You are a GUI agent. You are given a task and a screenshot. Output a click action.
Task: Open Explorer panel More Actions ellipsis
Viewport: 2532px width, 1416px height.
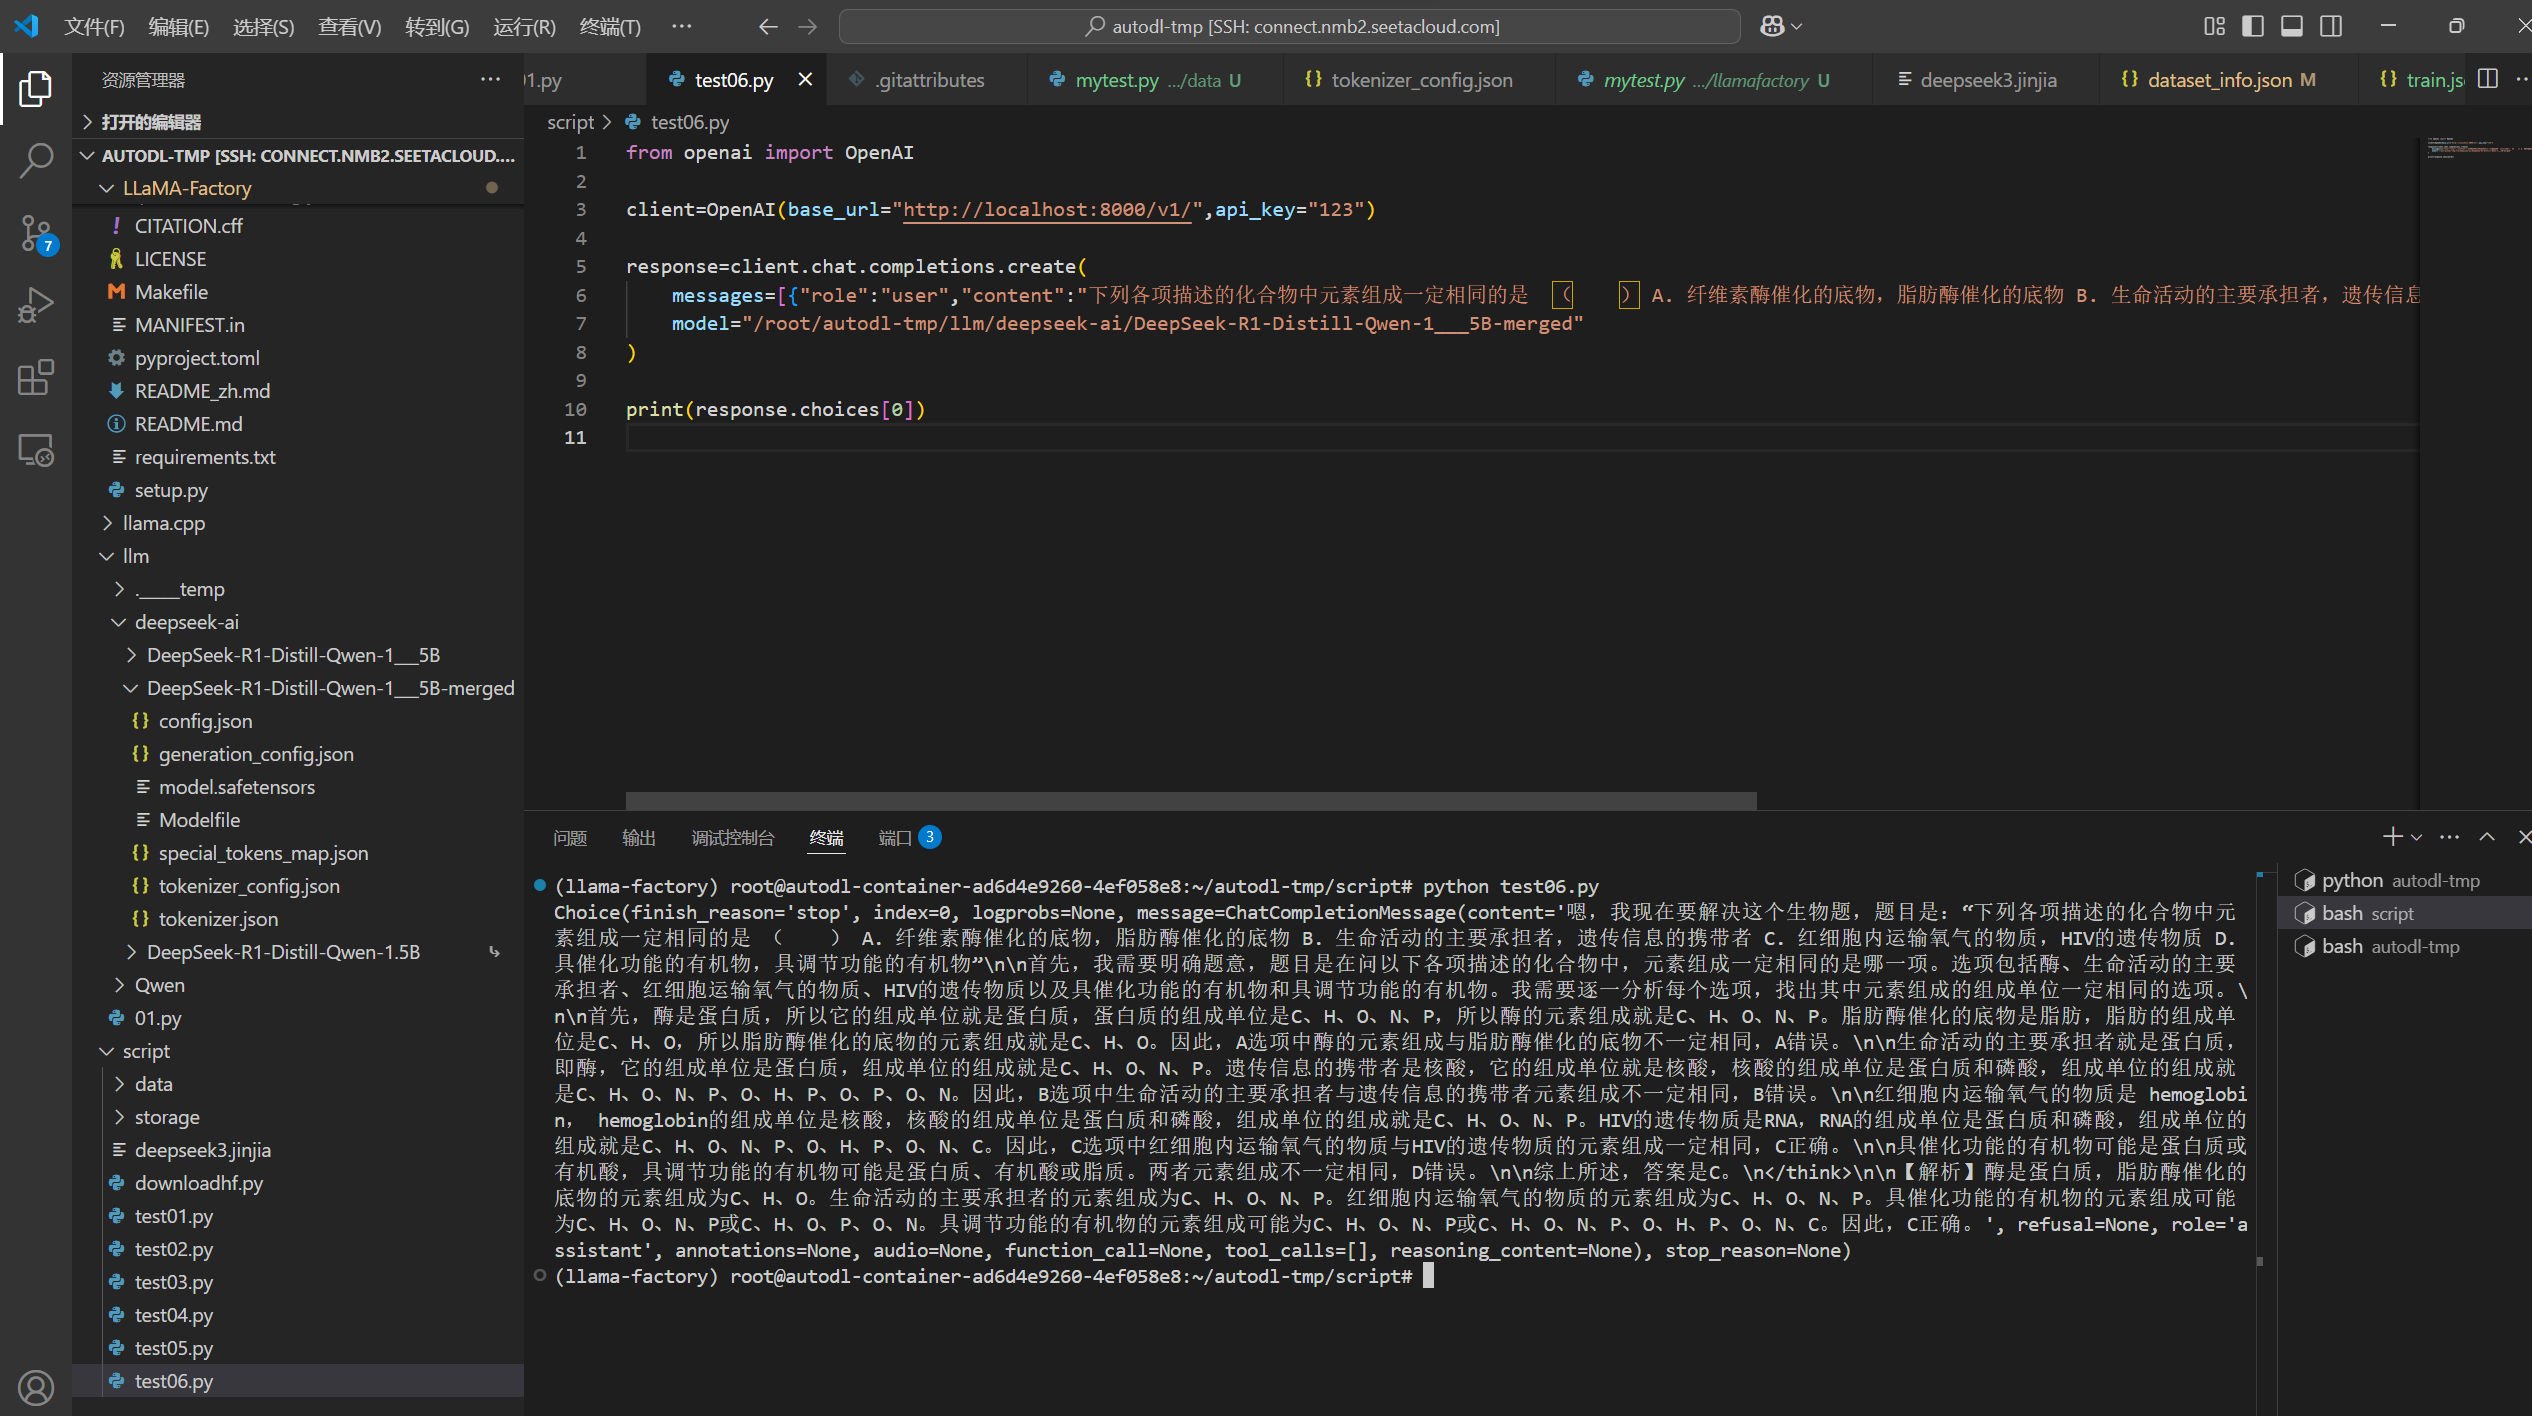pyautogui.click(x=490, y=79)
